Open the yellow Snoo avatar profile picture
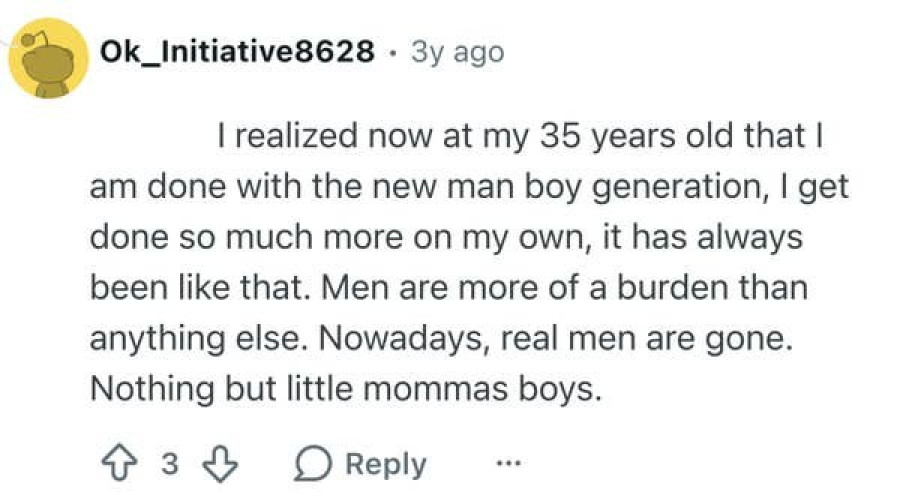 (x=49, y=58)
